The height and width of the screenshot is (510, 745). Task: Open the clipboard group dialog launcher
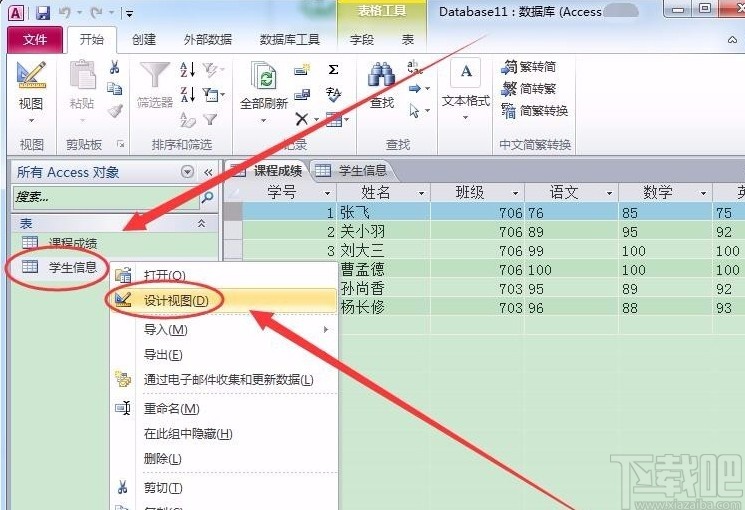[121, 144]
